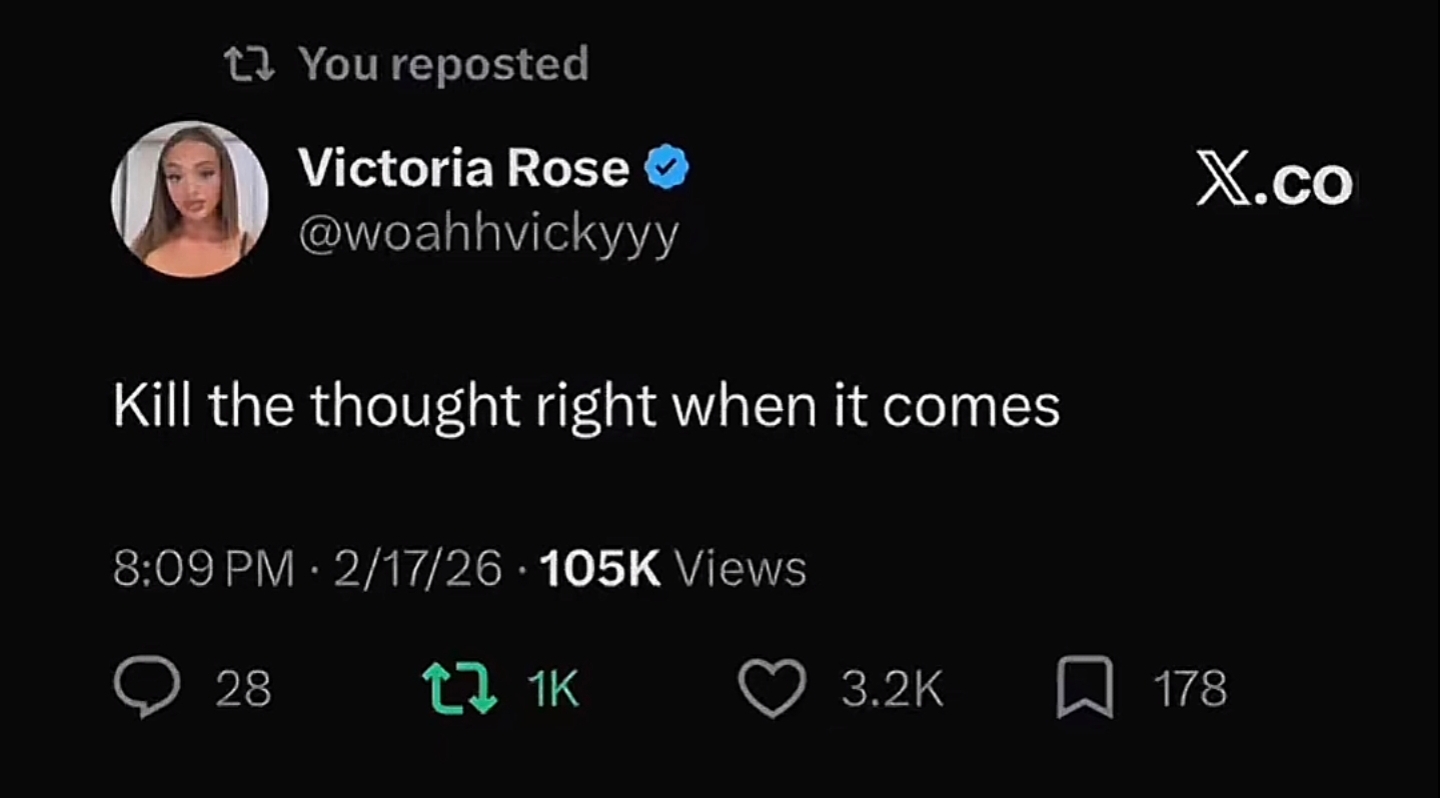Click the blue verified checkmark badge

coord(668,168)
